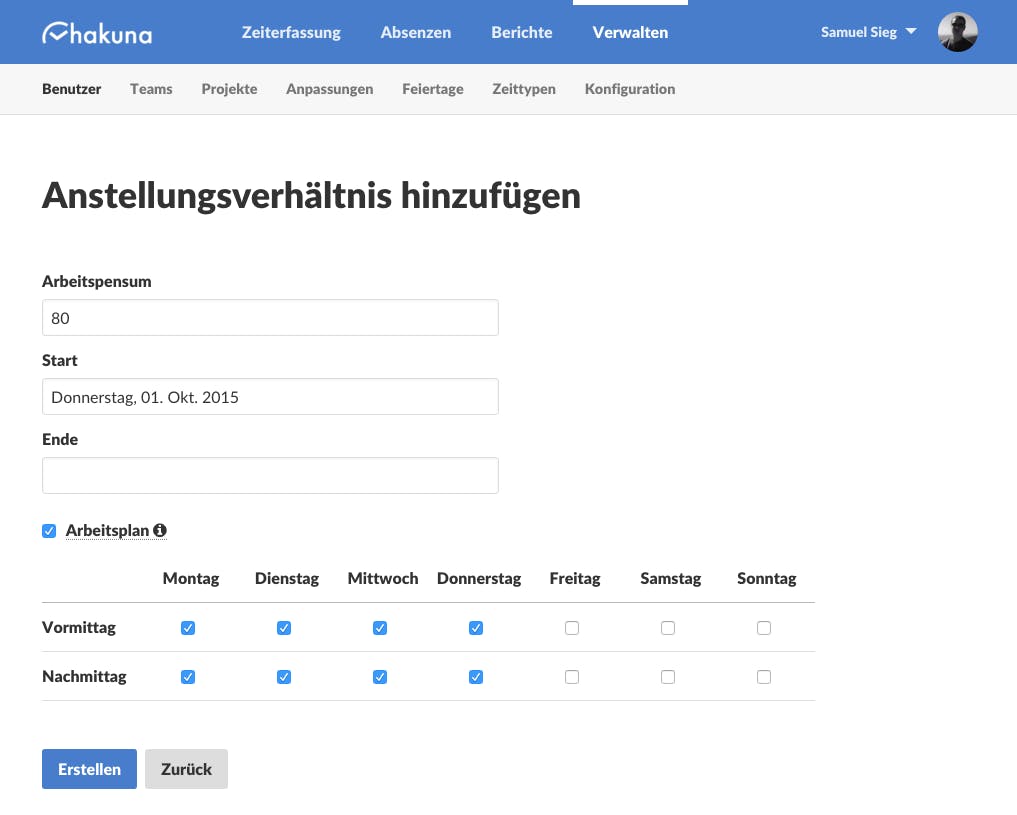Uncheck Dienstag Vormittag
1017x815 pixels.
pyautogui.click(x=284, y=628)
